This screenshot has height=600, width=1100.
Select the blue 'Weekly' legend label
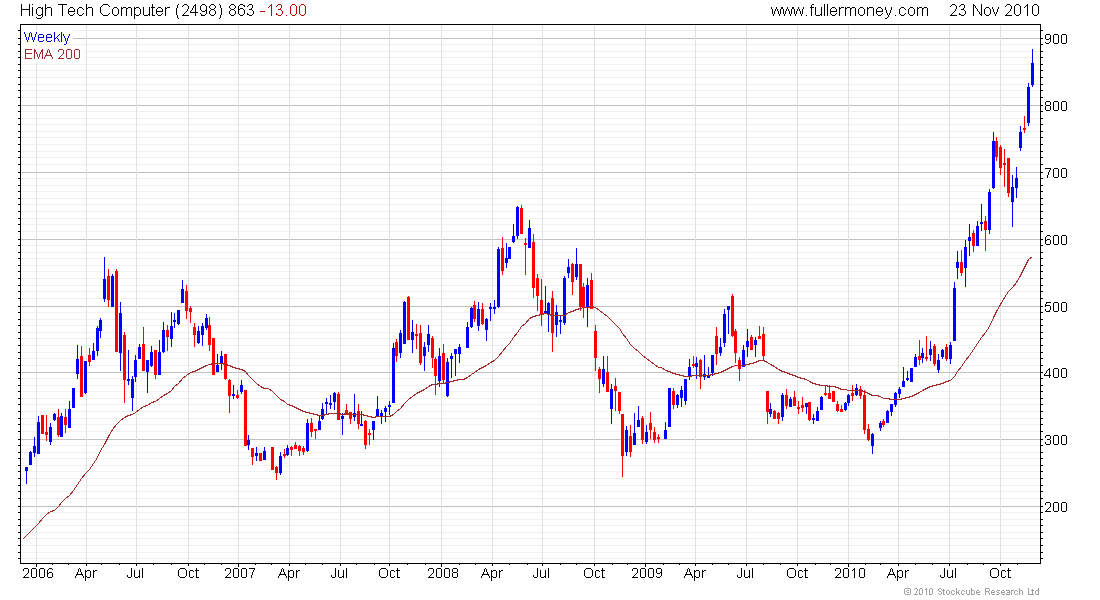point(47,37)
